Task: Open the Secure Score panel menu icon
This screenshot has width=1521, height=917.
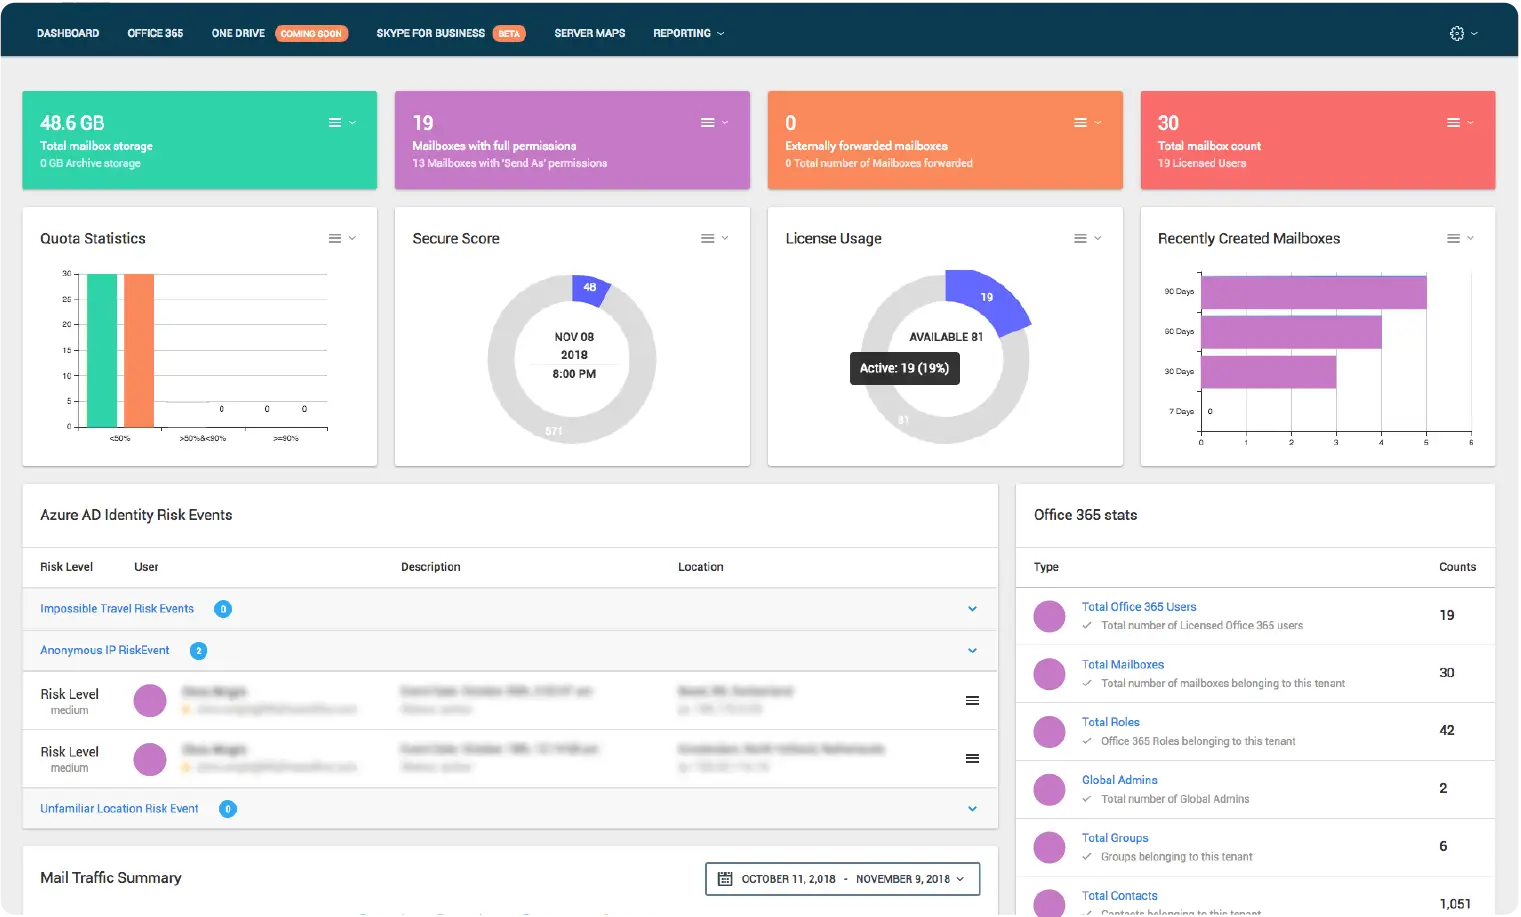Action: pos(708,238)
